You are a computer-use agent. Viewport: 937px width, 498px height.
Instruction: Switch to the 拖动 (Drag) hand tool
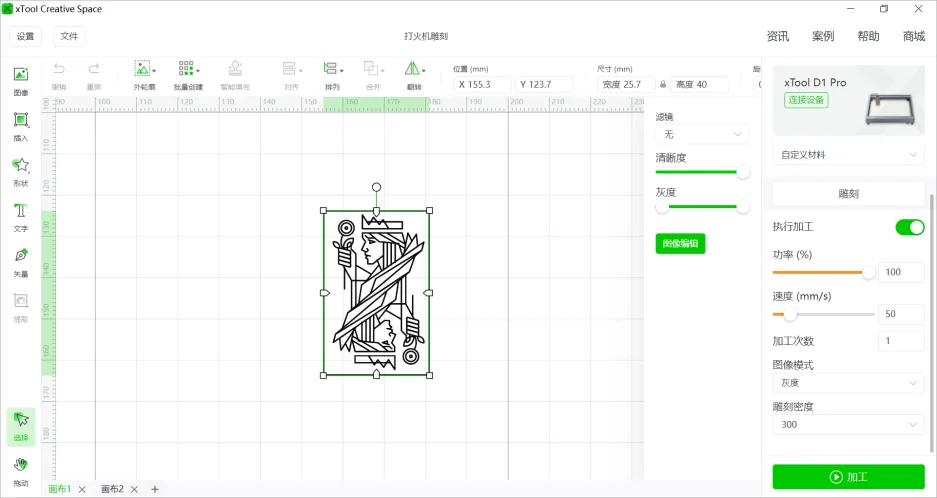click(21, 472)
